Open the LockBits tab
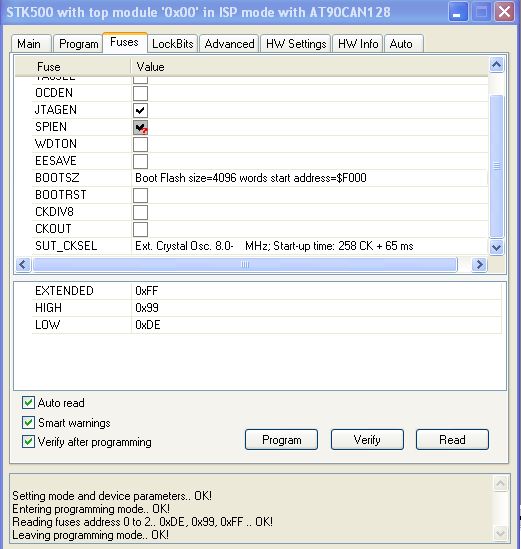The height and width of the screenshot is (549, 521). (173, 44)
